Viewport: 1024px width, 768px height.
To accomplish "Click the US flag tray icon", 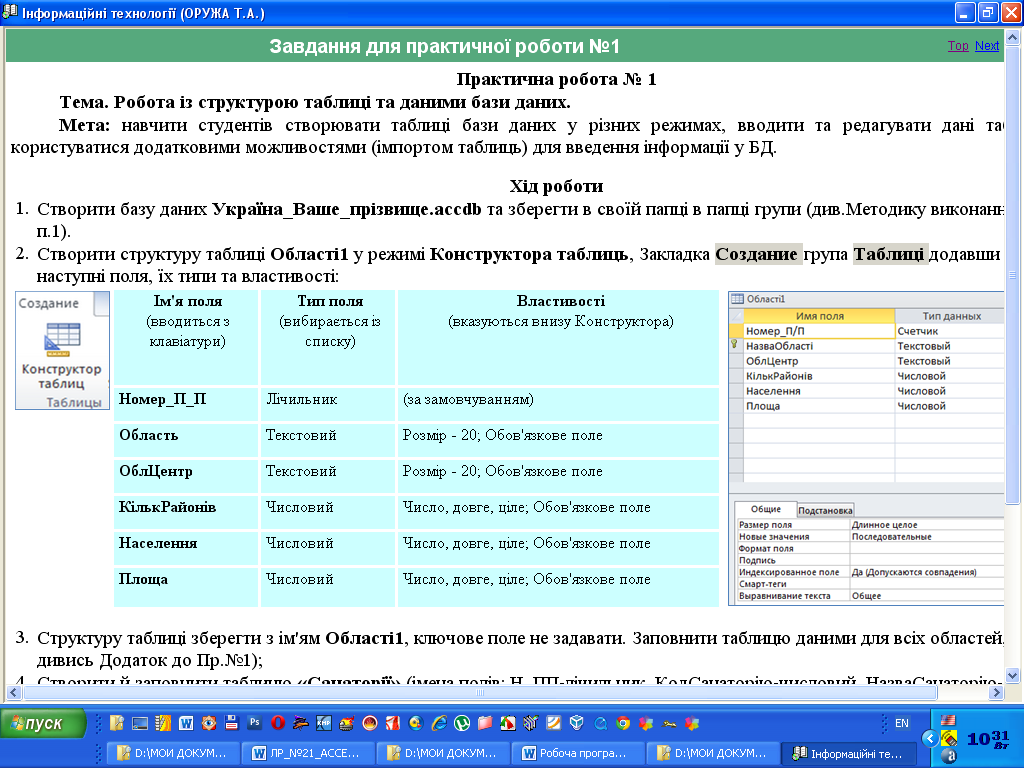I will coord(948,720).
